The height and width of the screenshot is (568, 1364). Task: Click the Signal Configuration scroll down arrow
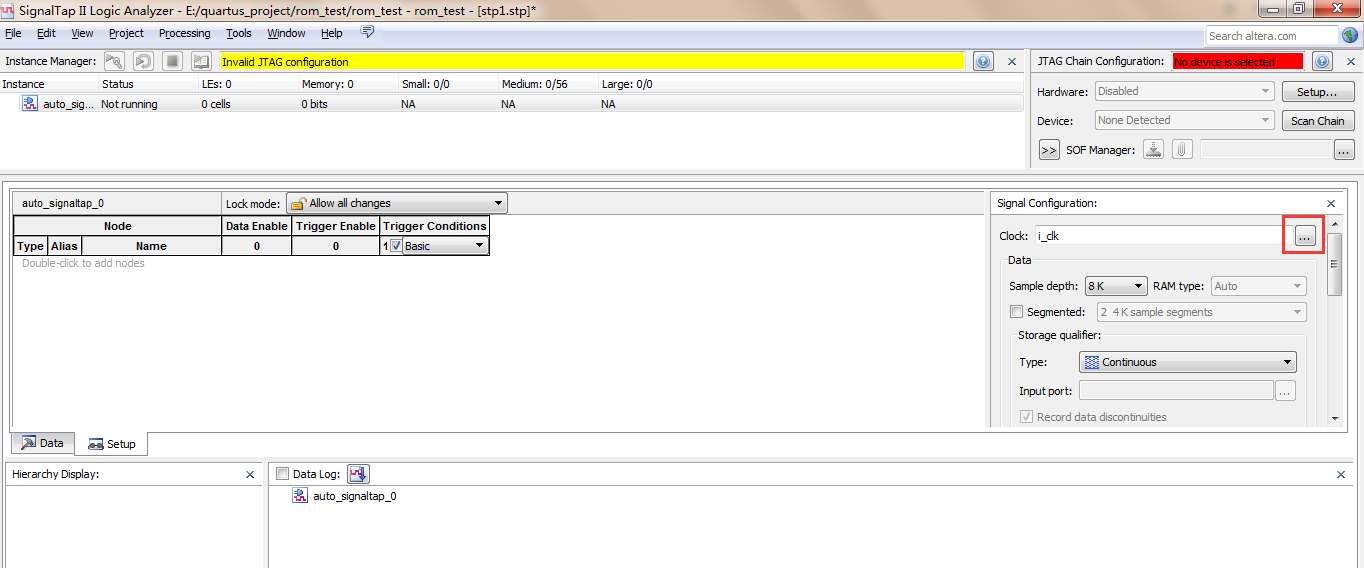pyautogui.click(x=1334, y=419)
